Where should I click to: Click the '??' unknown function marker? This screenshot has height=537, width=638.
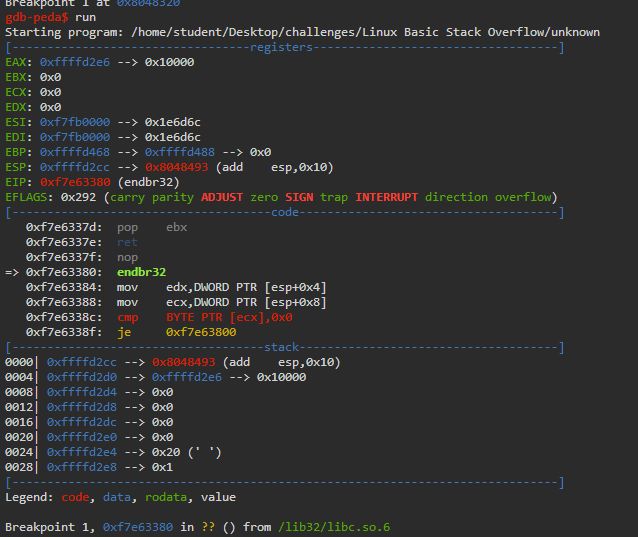pos(208,527)
